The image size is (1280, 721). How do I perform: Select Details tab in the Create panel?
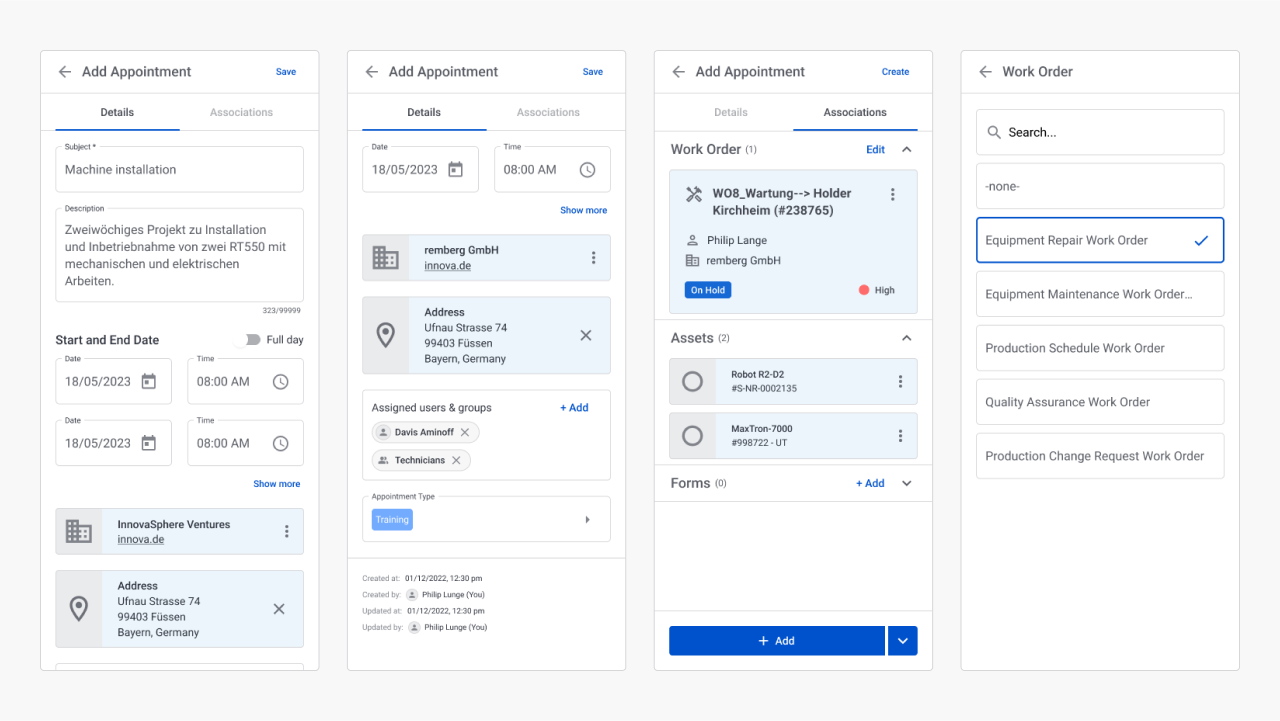(x=731, y=112)
